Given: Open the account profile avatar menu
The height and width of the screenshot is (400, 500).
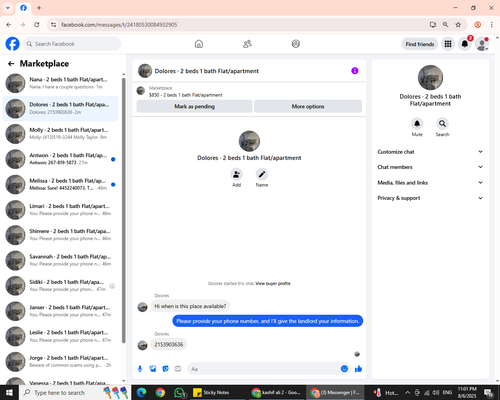Looking at the screenshot, I should [x=482, y=44].
